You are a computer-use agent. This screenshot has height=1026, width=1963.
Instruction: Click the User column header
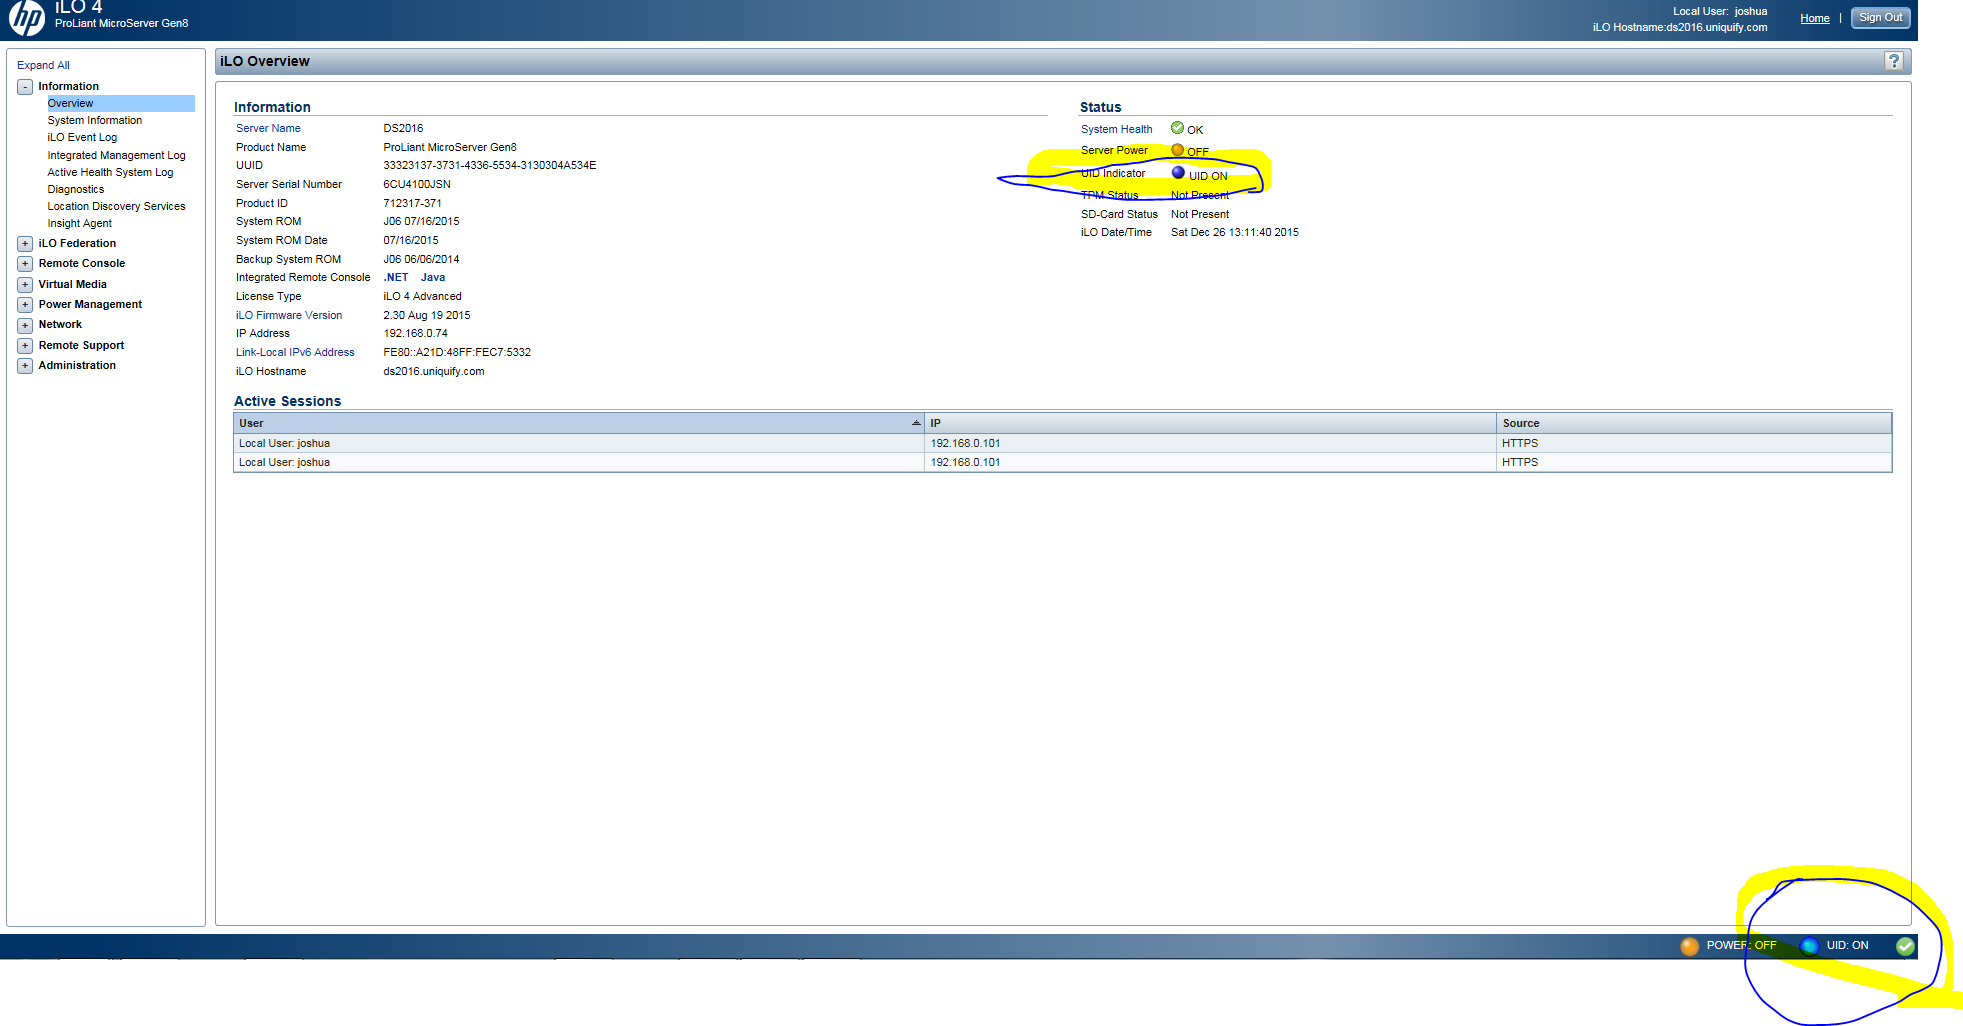coord(579,423)
